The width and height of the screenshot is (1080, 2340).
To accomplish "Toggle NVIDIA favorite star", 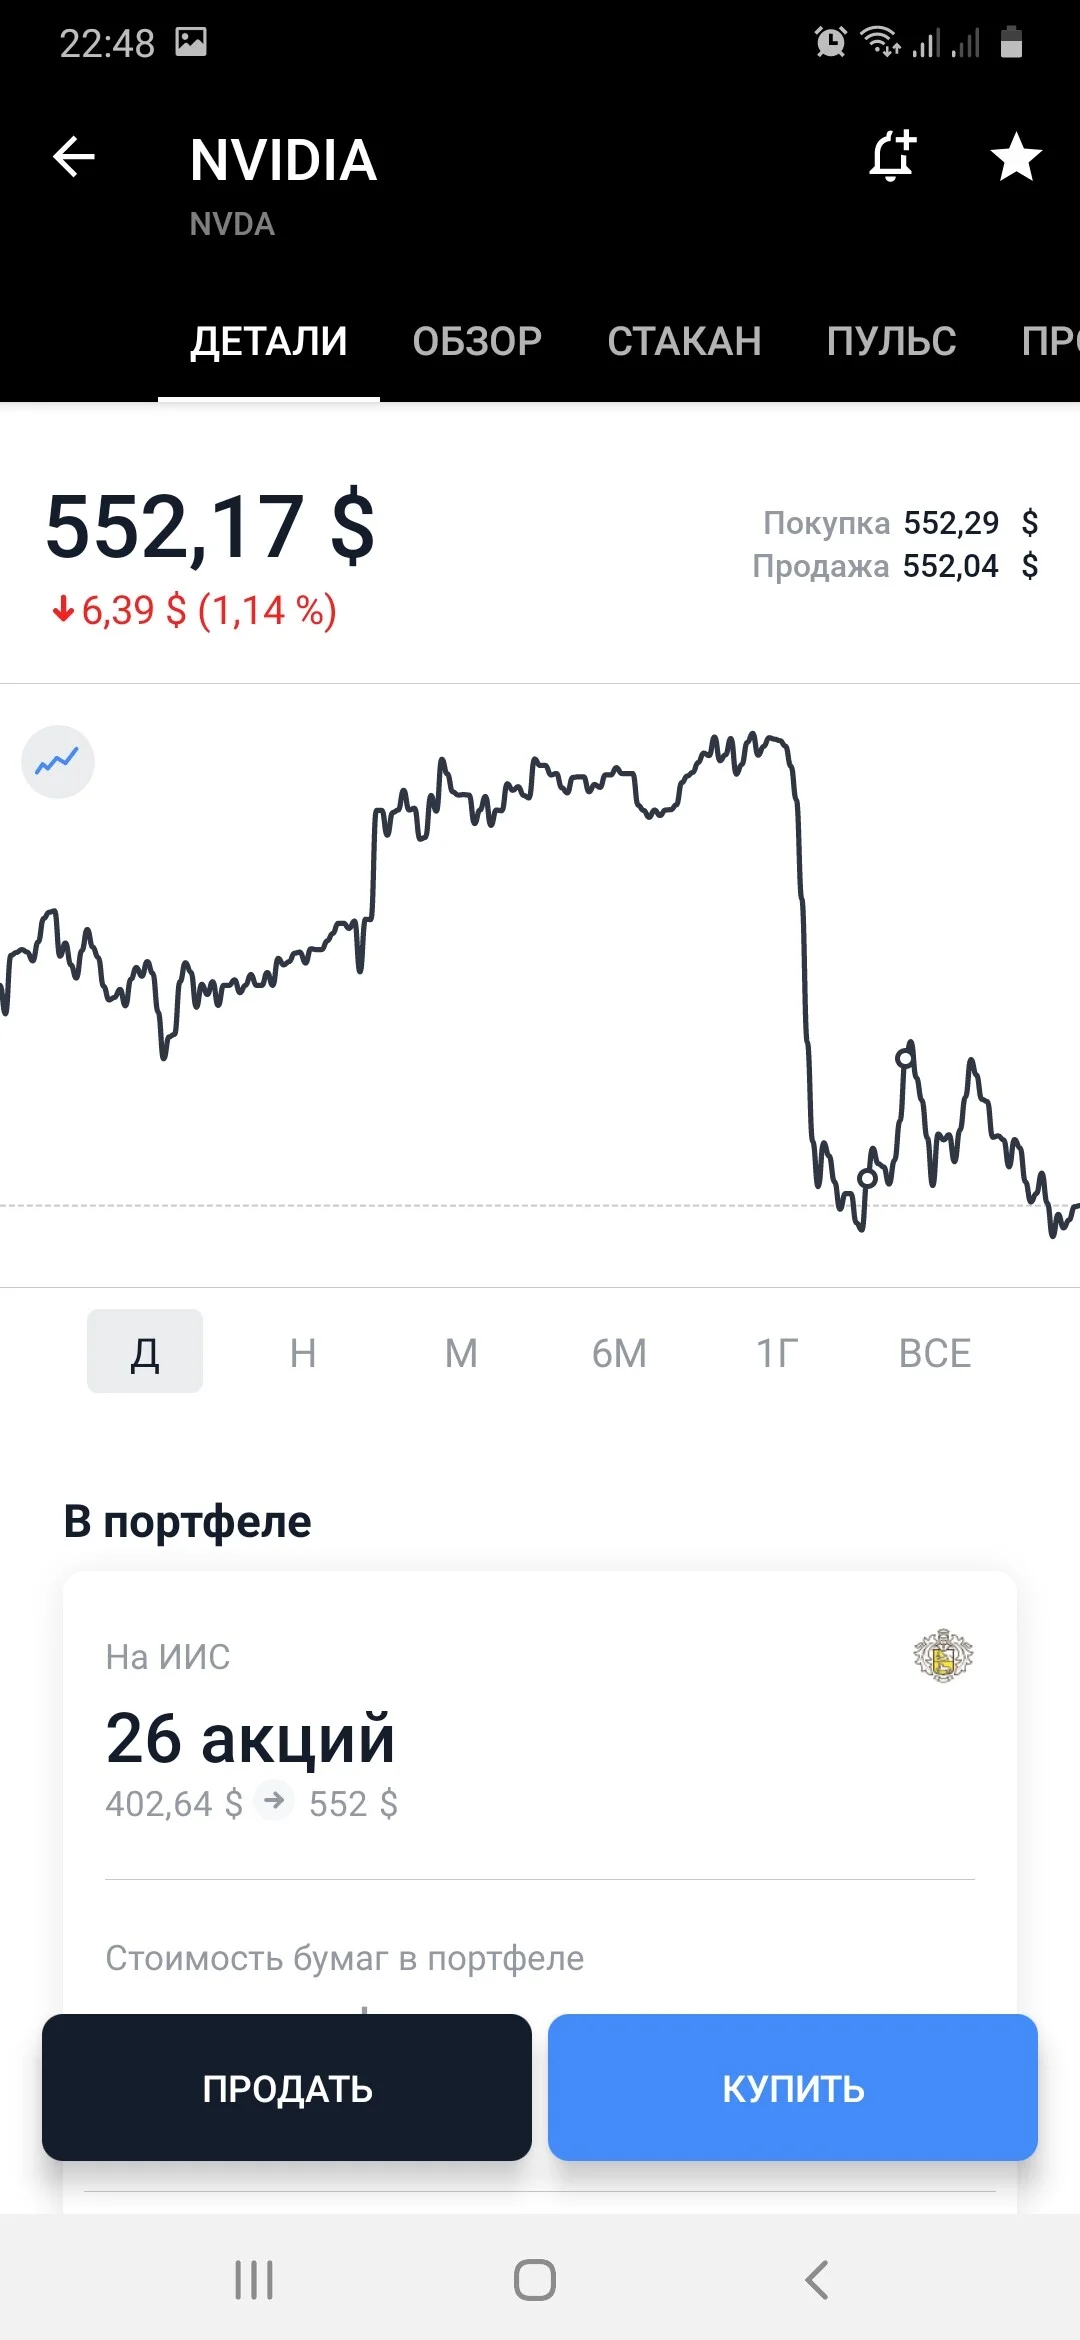I will (x=1016, y=157).
